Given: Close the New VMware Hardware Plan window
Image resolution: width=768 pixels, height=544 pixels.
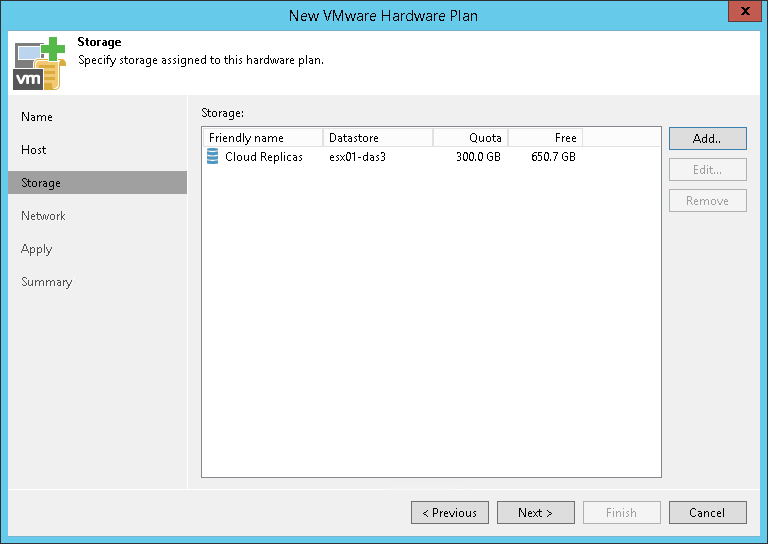Looking at the screenshot, I should [x=744, y=11].
